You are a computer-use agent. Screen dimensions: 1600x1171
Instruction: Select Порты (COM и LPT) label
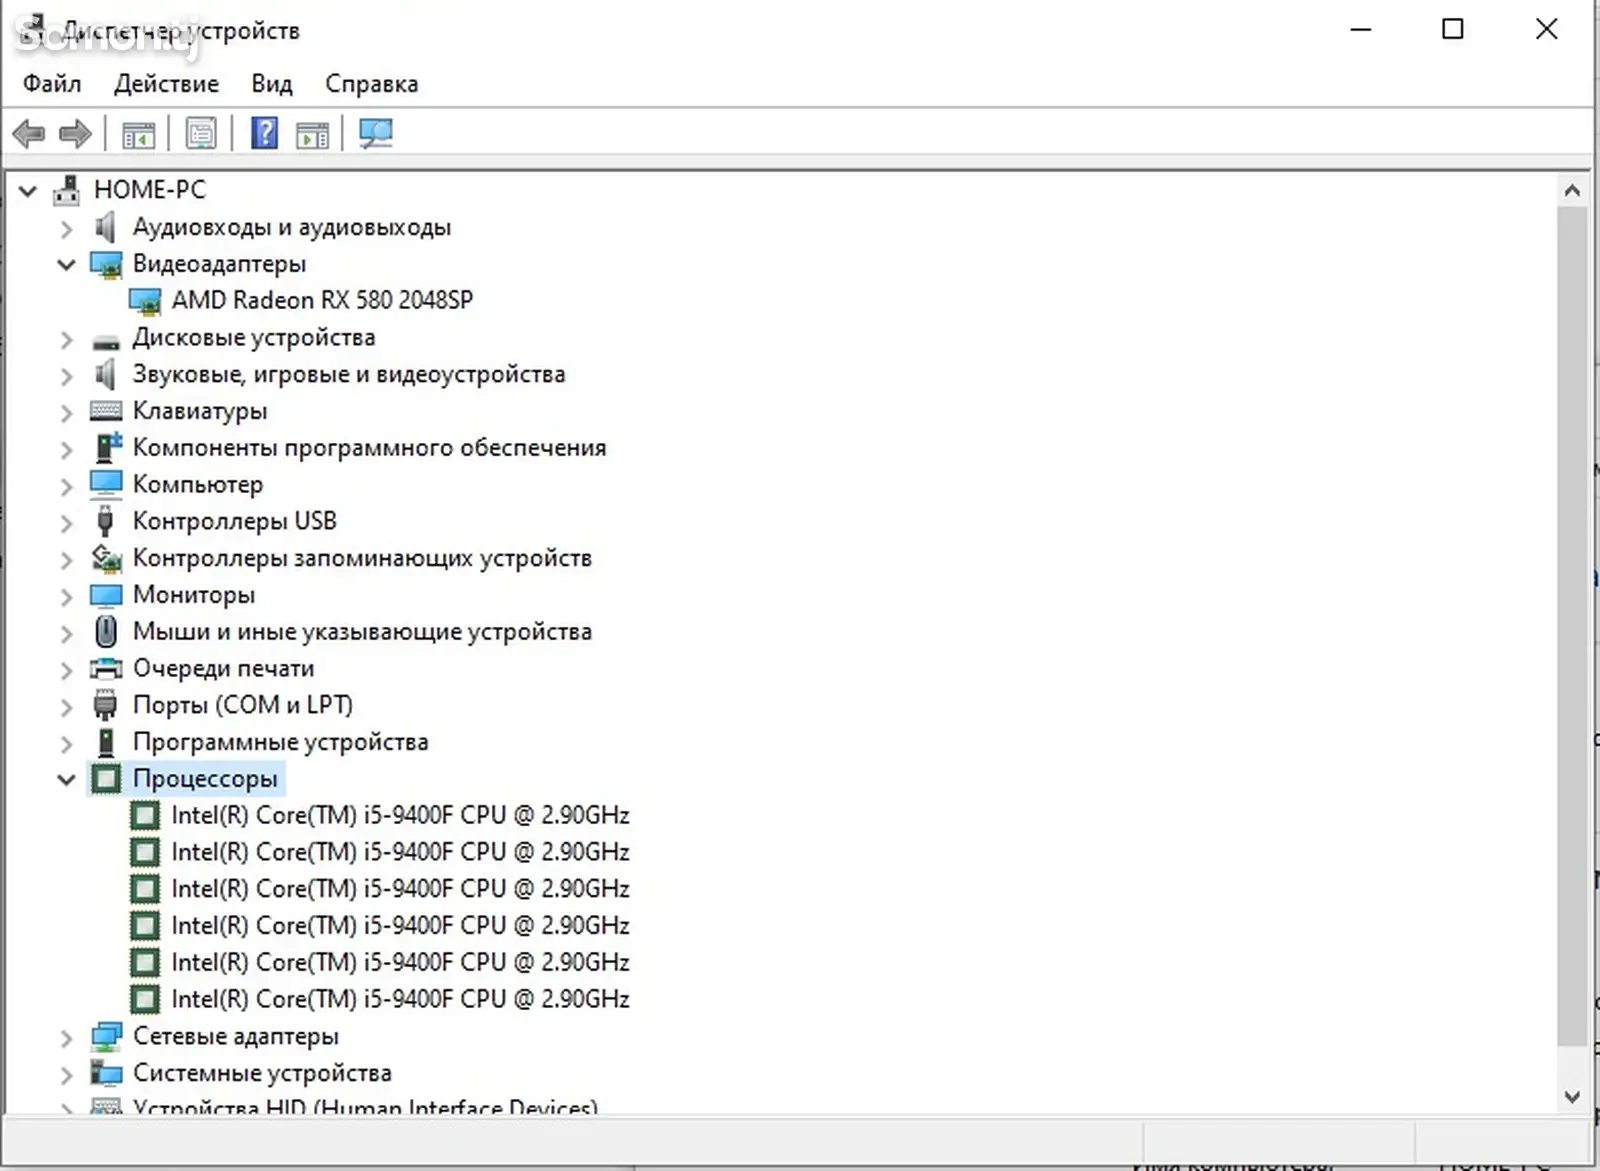[243, 705]
